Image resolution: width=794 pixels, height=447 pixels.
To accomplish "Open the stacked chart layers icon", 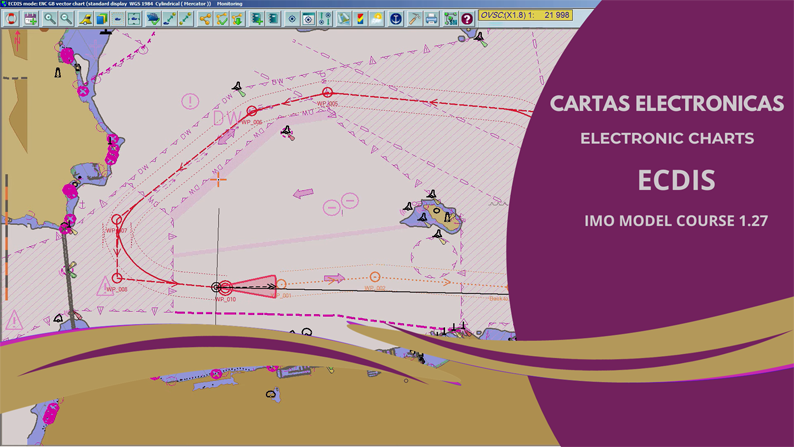I will pos(101,19).
